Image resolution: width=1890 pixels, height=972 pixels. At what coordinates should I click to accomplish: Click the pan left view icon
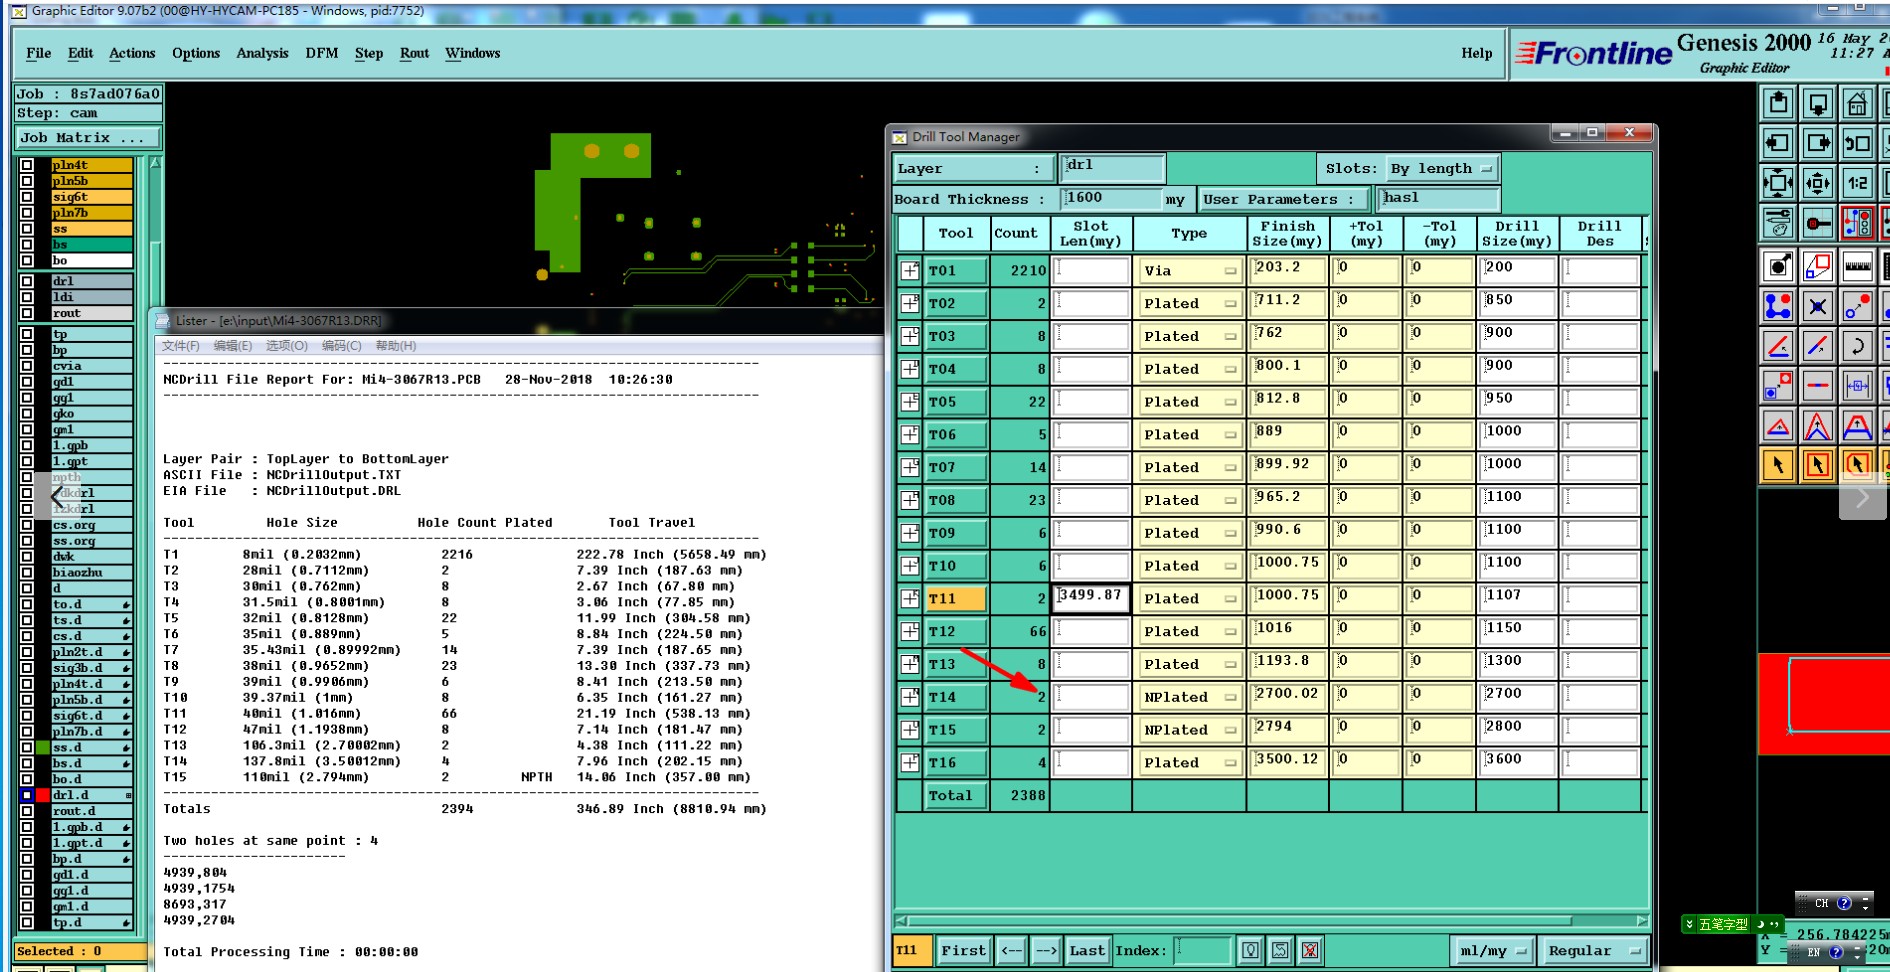click(1778, 143)
